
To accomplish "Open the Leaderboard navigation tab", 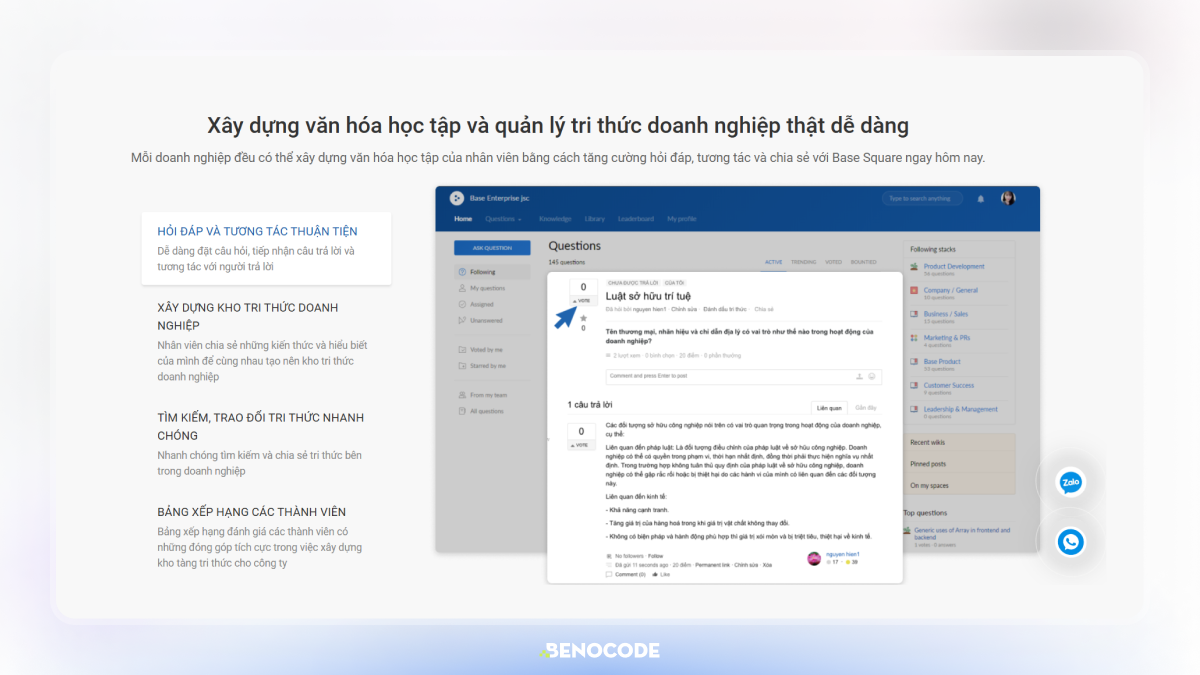I will point(636,219).
